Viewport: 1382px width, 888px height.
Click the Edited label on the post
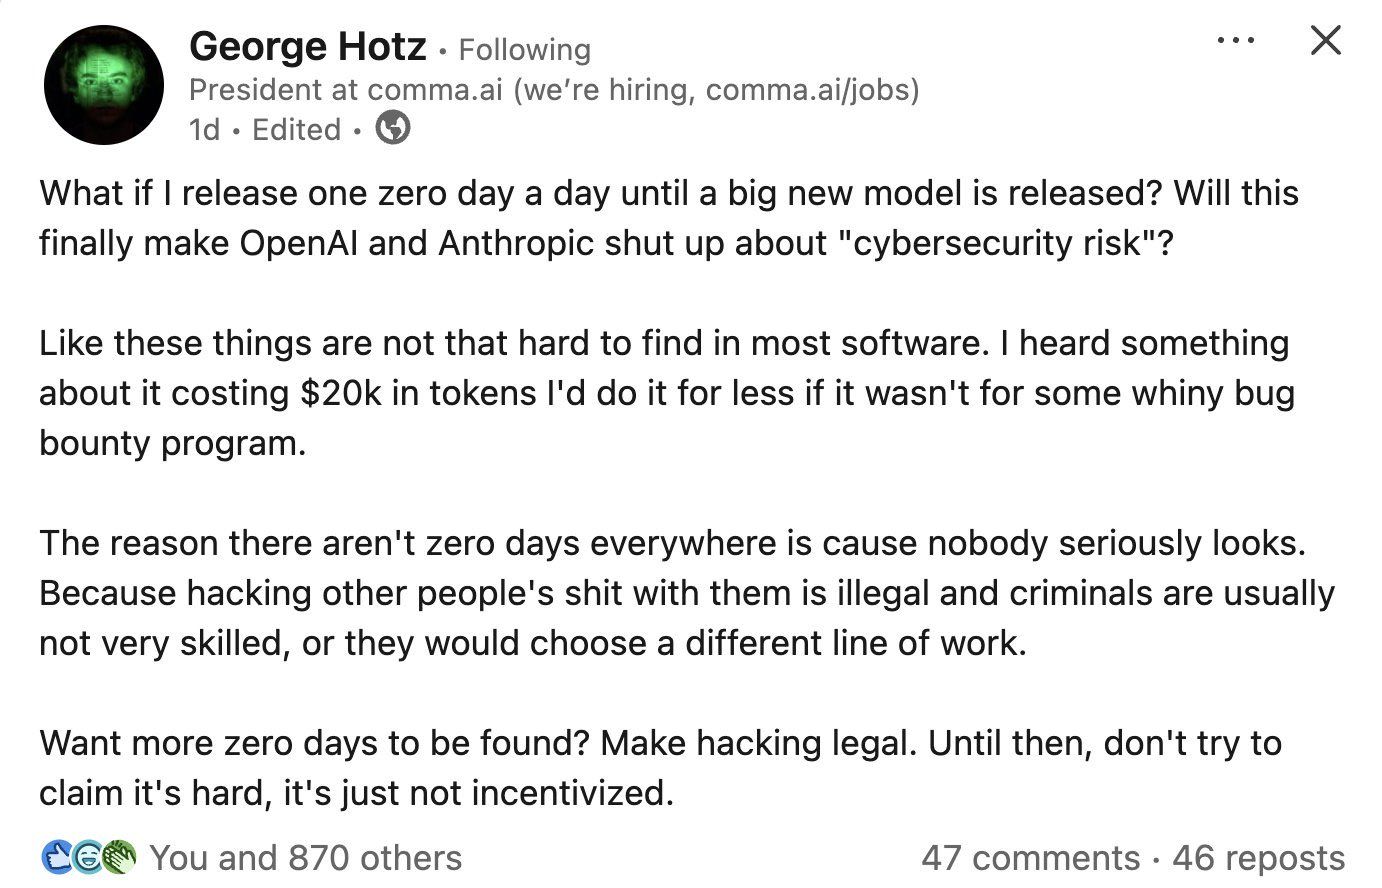(x=296, y=130)
